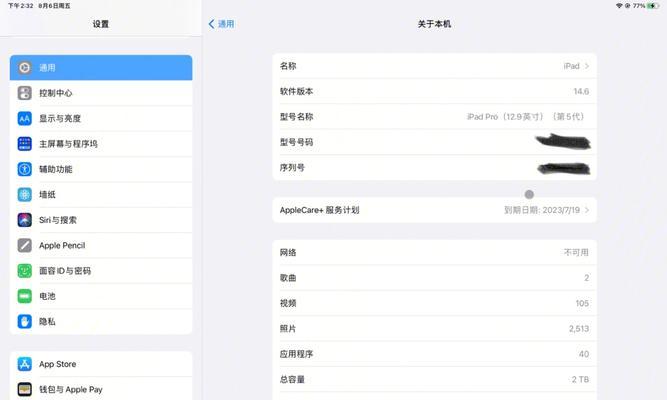Open Siri与搜索 settings

101,220
